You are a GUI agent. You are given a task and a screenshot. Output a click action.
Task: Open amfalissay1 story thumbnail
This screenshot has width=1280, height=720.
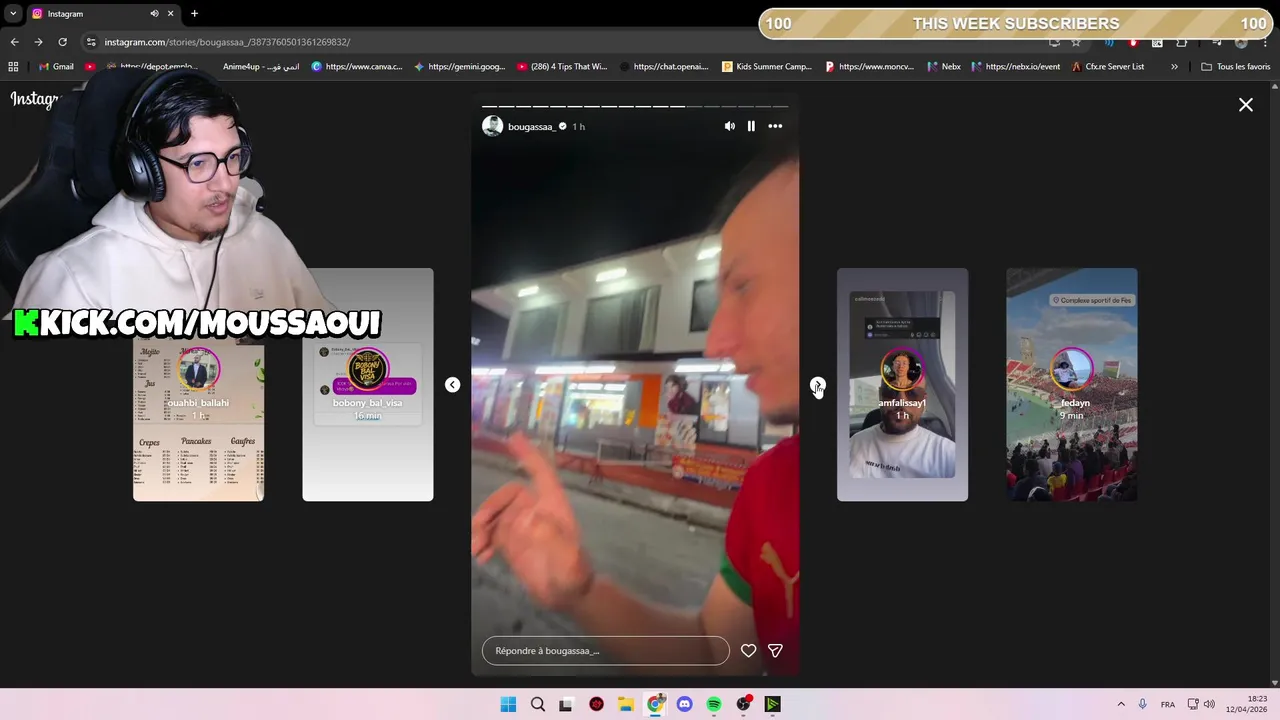pyautogui.click(x=902, y=384)
